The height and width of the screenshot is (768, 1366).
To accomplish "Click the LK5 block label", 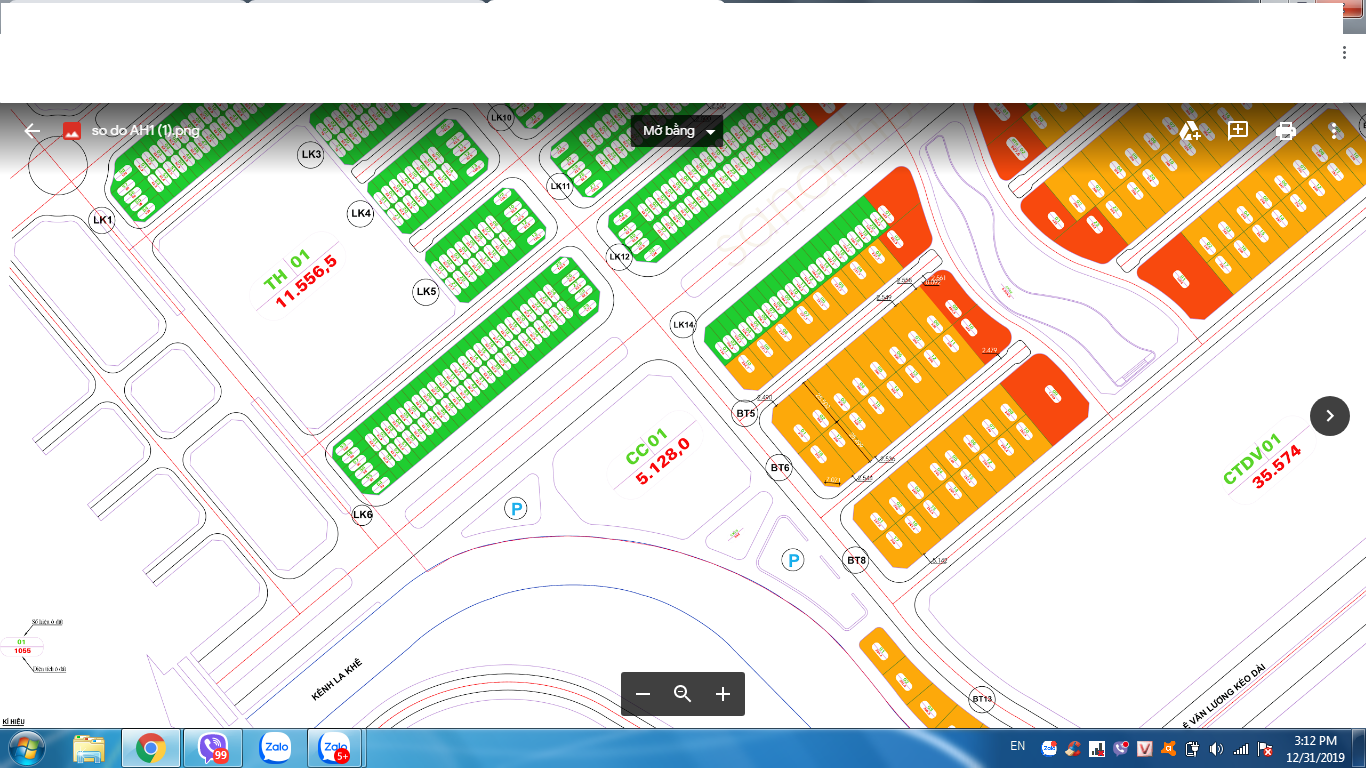I will 426,292.
